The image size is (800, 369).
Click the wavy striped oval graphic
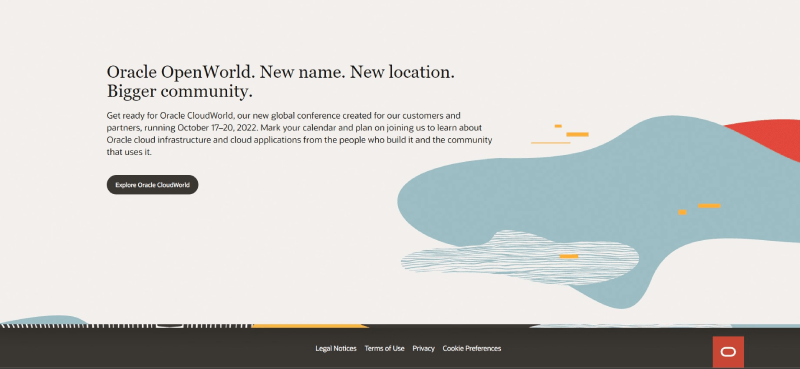pos(519,258)
